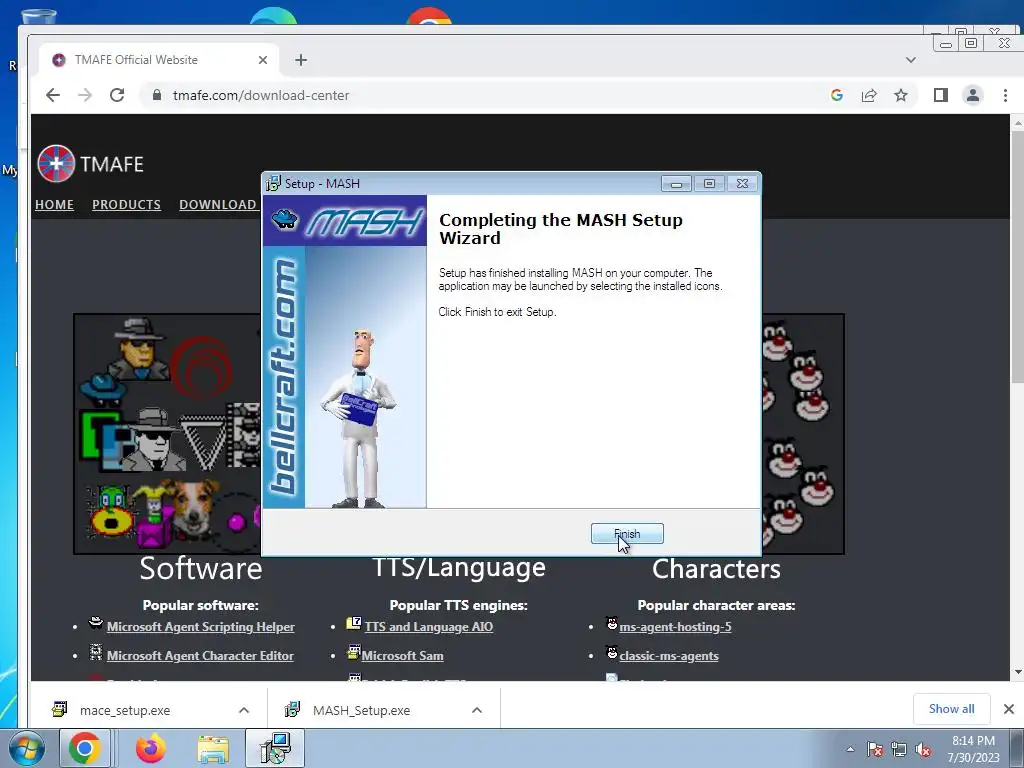Open the Windows Start menu
The height and width of the screenshot is (768, 1024).
tap(26, 748)
